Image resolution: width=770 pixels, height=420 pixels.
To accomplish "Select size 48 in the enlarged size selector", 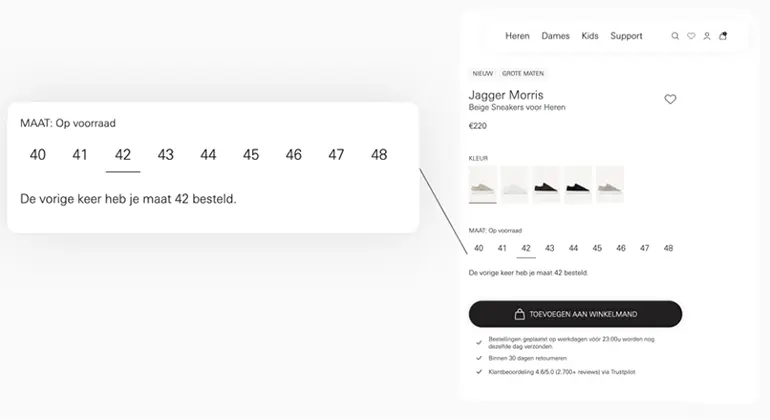I will coord(379,155).
